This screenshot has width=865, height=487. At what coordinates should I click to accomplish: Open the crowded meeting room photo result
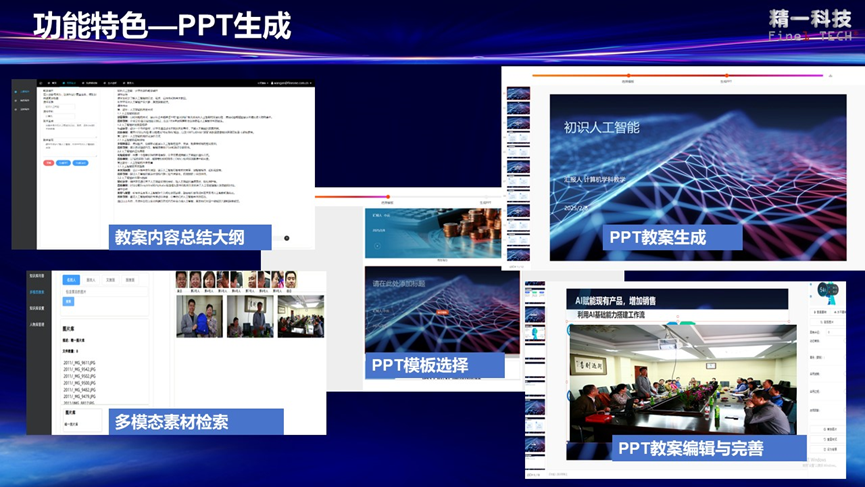tap(301, 316)
